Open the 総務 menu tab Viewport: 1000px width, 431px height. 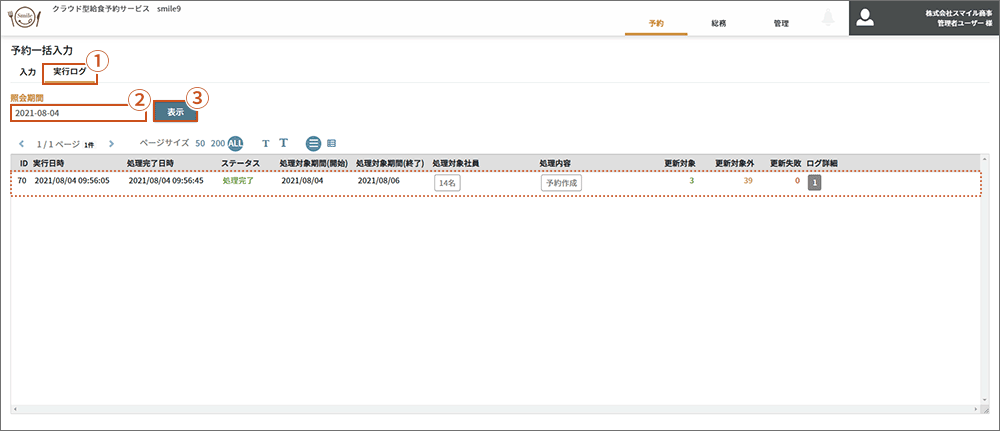719,24
